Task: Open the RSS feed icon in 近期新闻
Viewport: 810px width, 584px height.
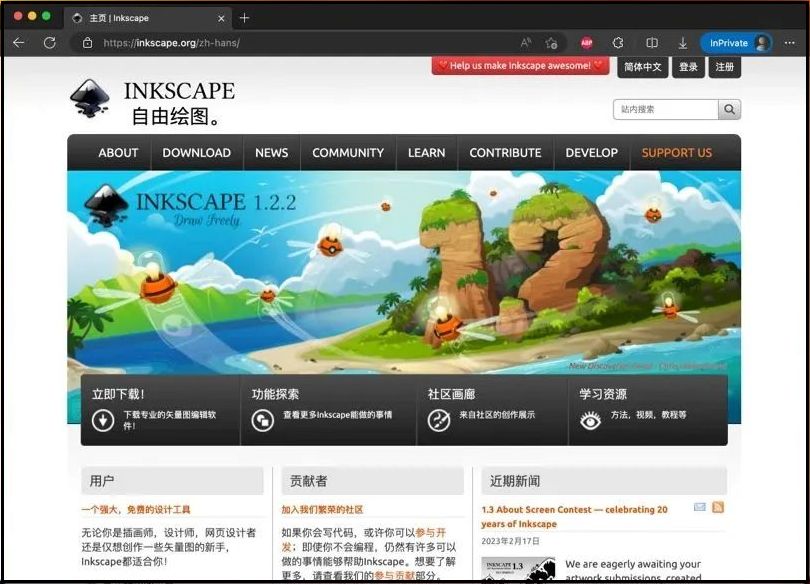Action: (x=720, y=508)
